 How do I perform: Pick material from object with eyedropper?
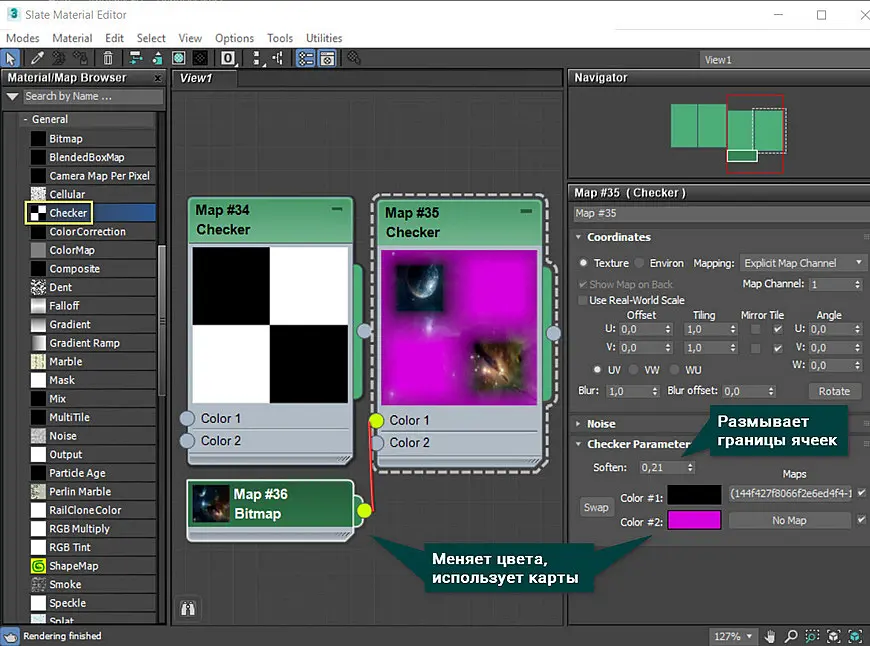[37, 58]
